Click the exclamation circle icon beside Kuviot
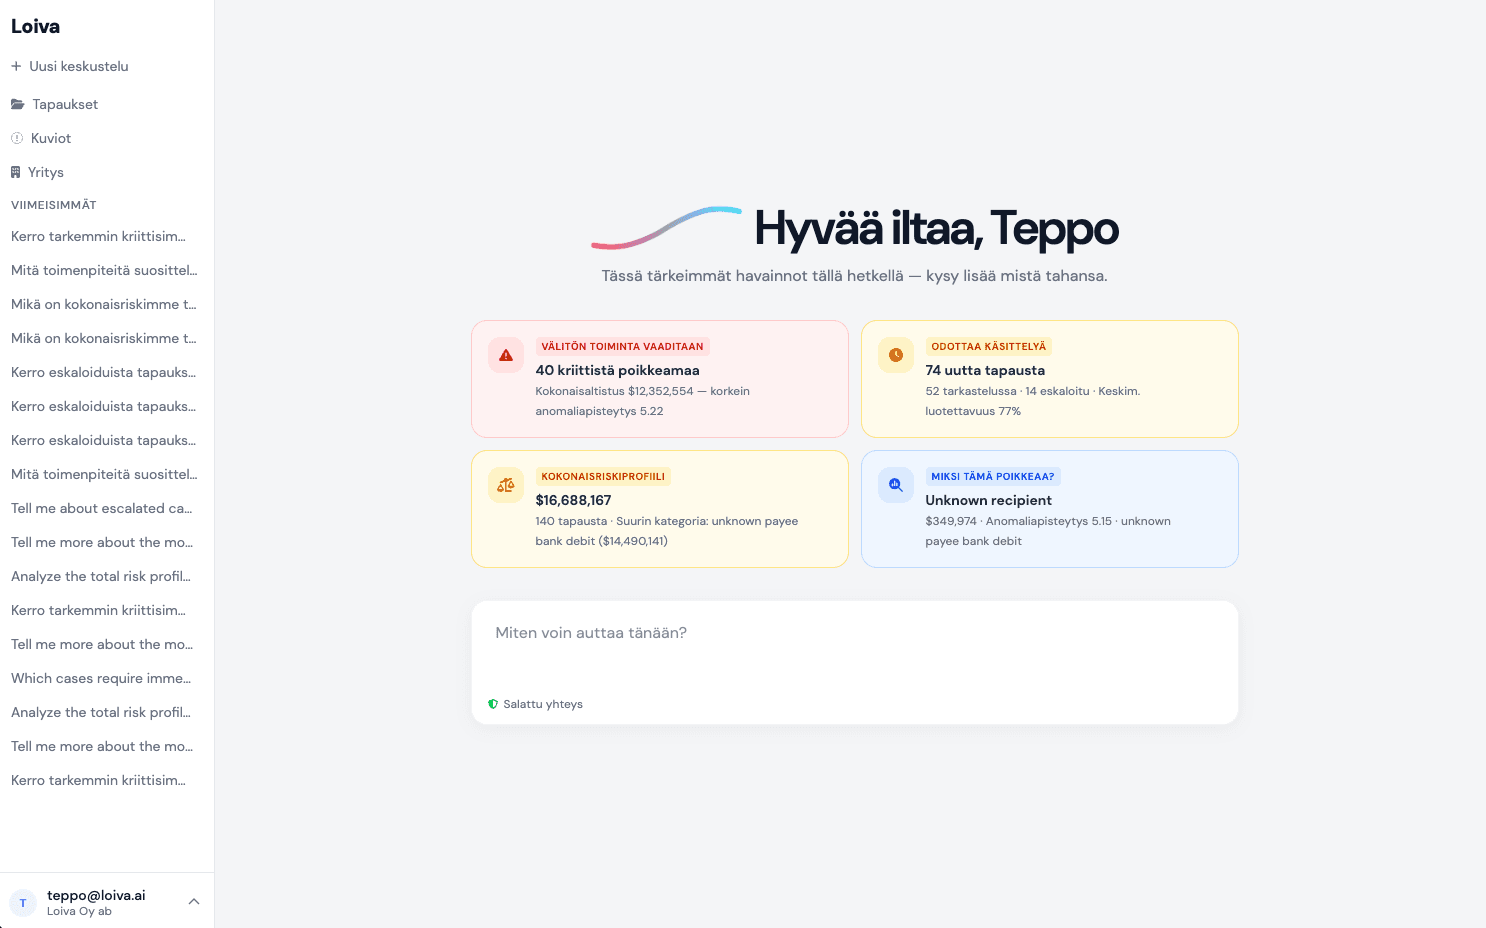Viewport: 1486px width, 928px height. [16, 138]
